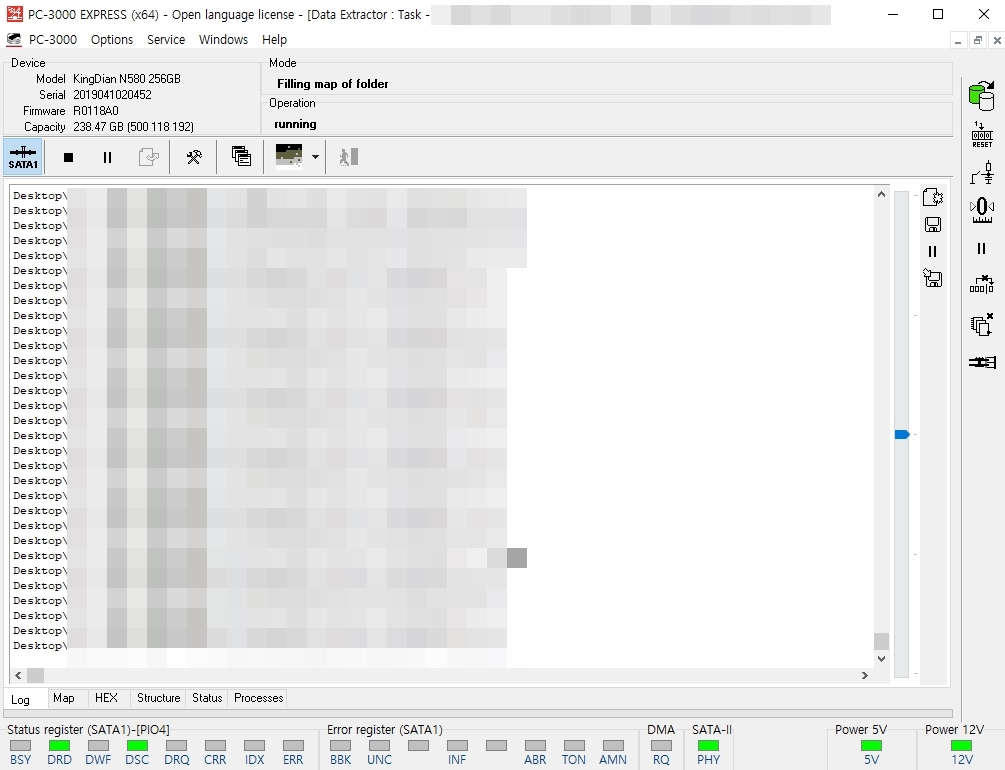Screen dimensions: 1005x770
Task: Open the stacked windows icon in toolbar
Action: coord(241,156)
